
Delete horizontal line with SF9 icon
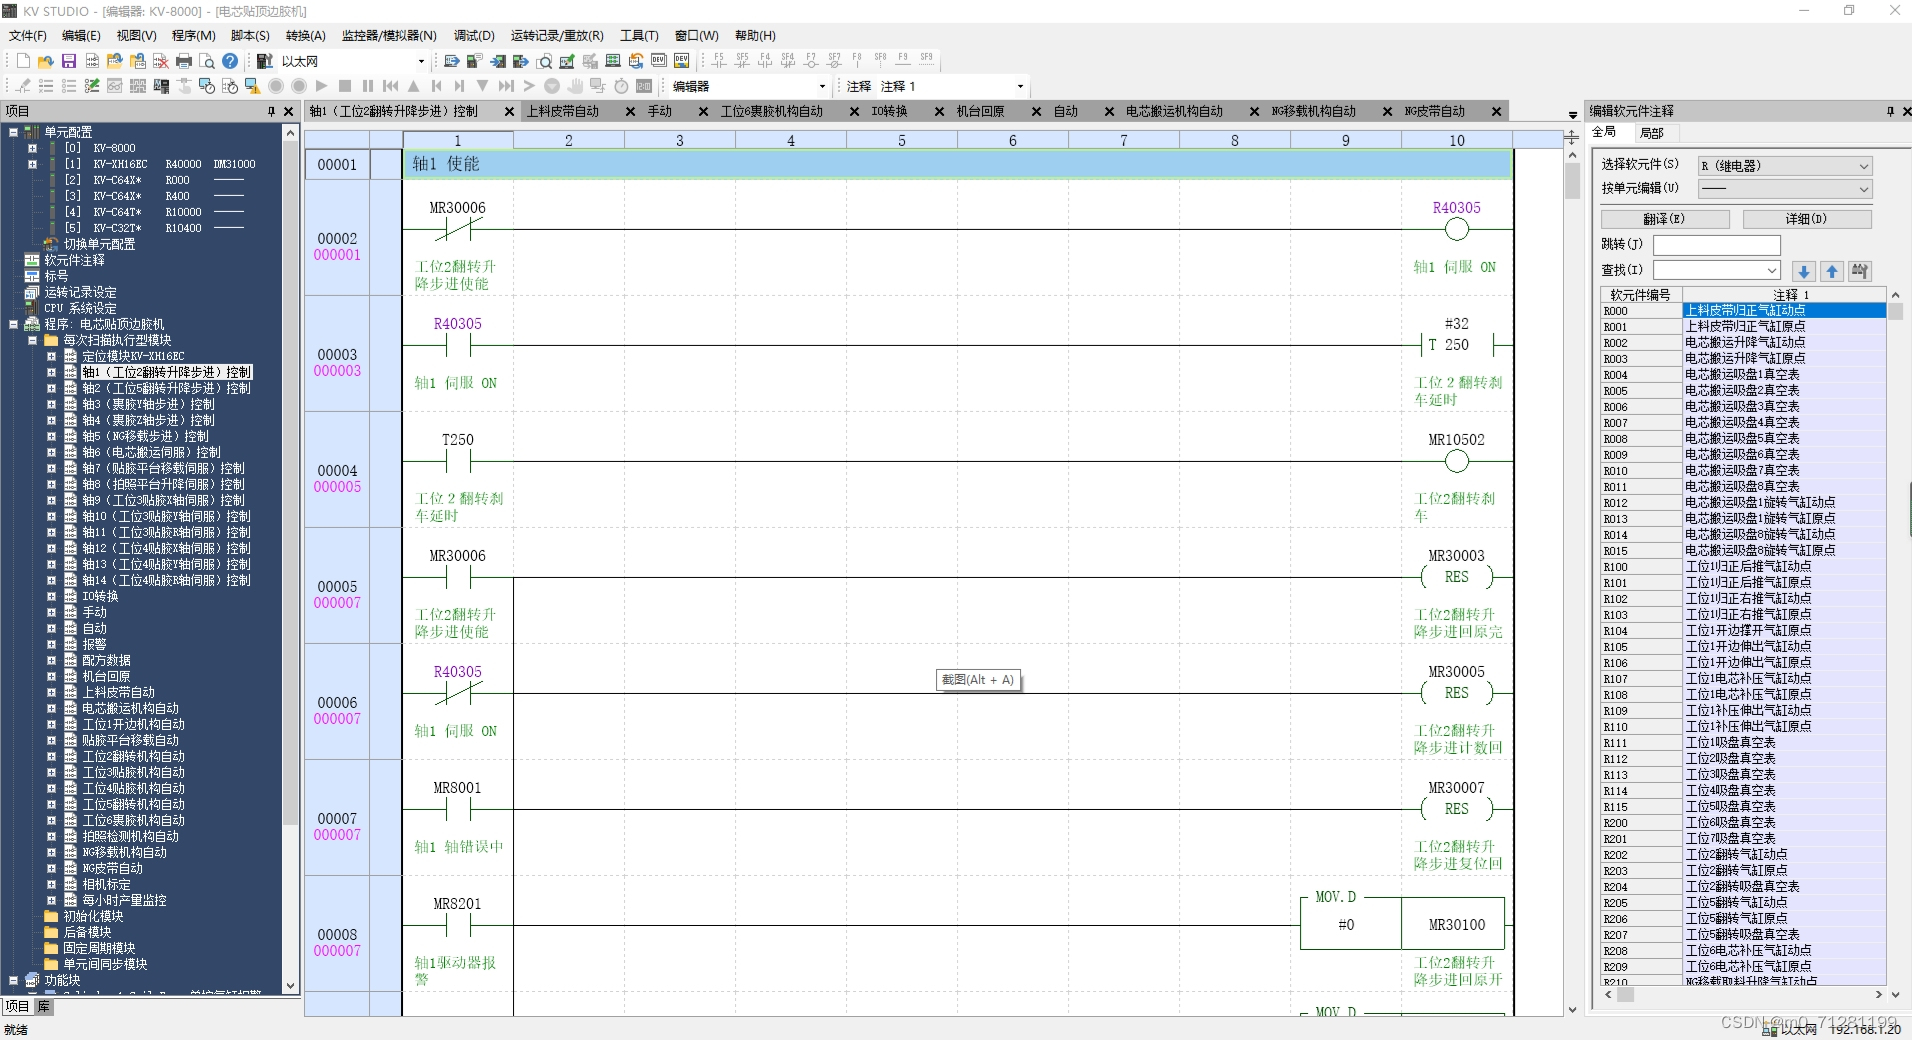pos(926,60)
